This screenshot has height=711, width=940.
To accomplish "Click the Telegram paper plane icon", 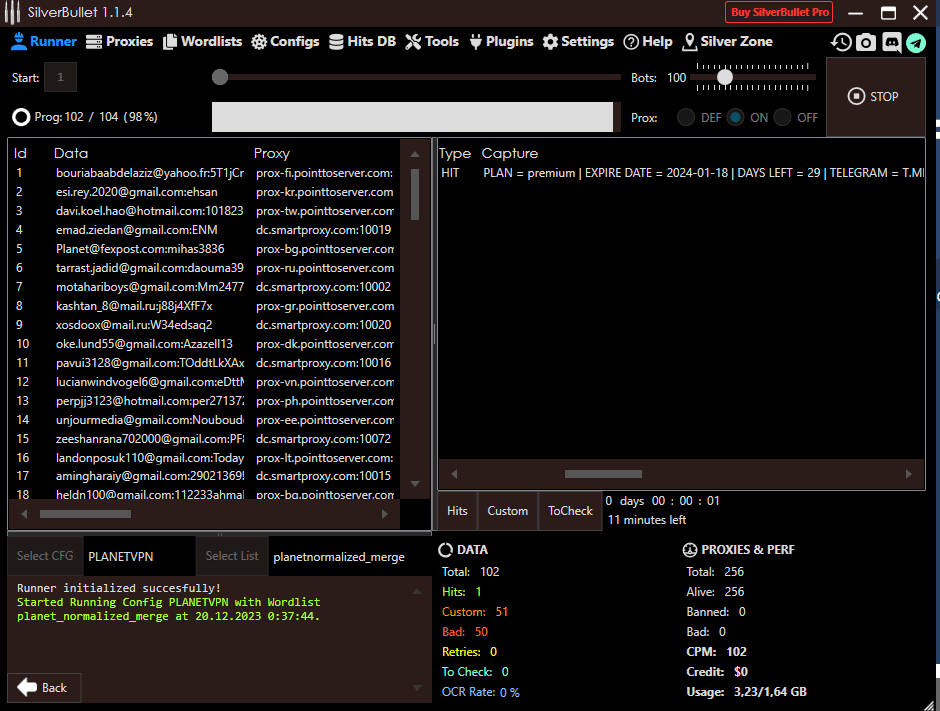I will (916, 43).
